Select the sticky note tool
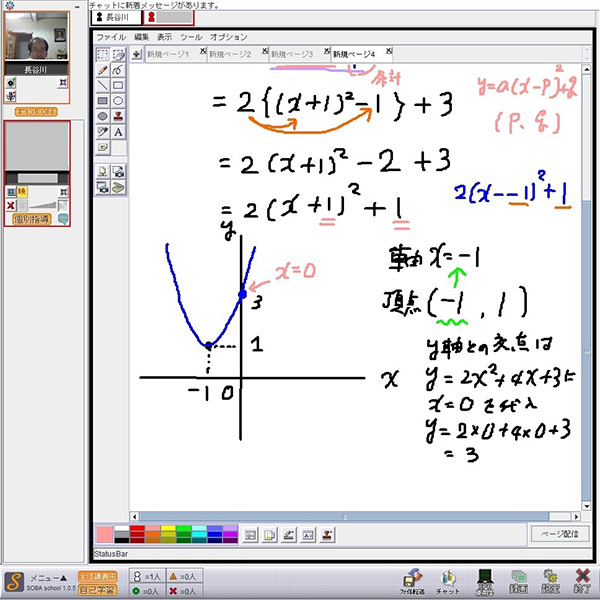 click(103, 147)
